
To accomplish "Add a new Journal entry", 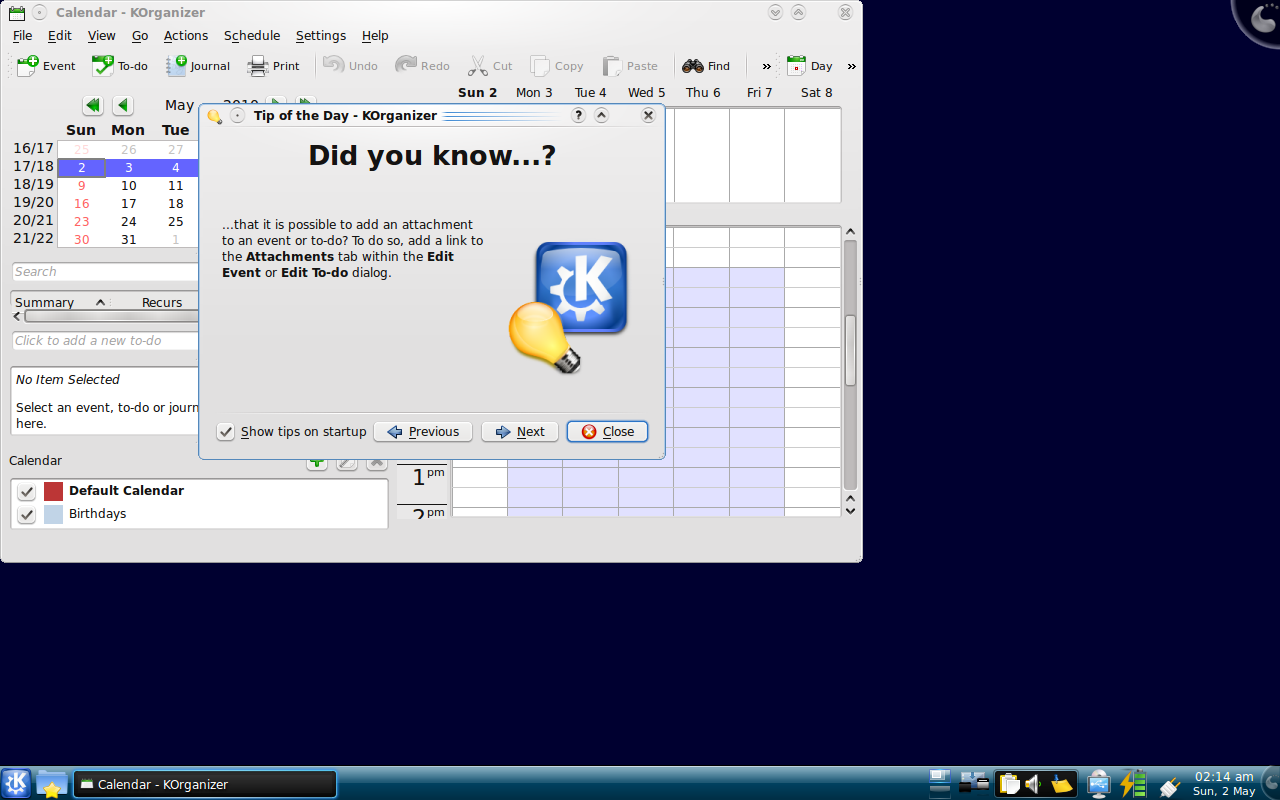I will (x=198, y=66).
